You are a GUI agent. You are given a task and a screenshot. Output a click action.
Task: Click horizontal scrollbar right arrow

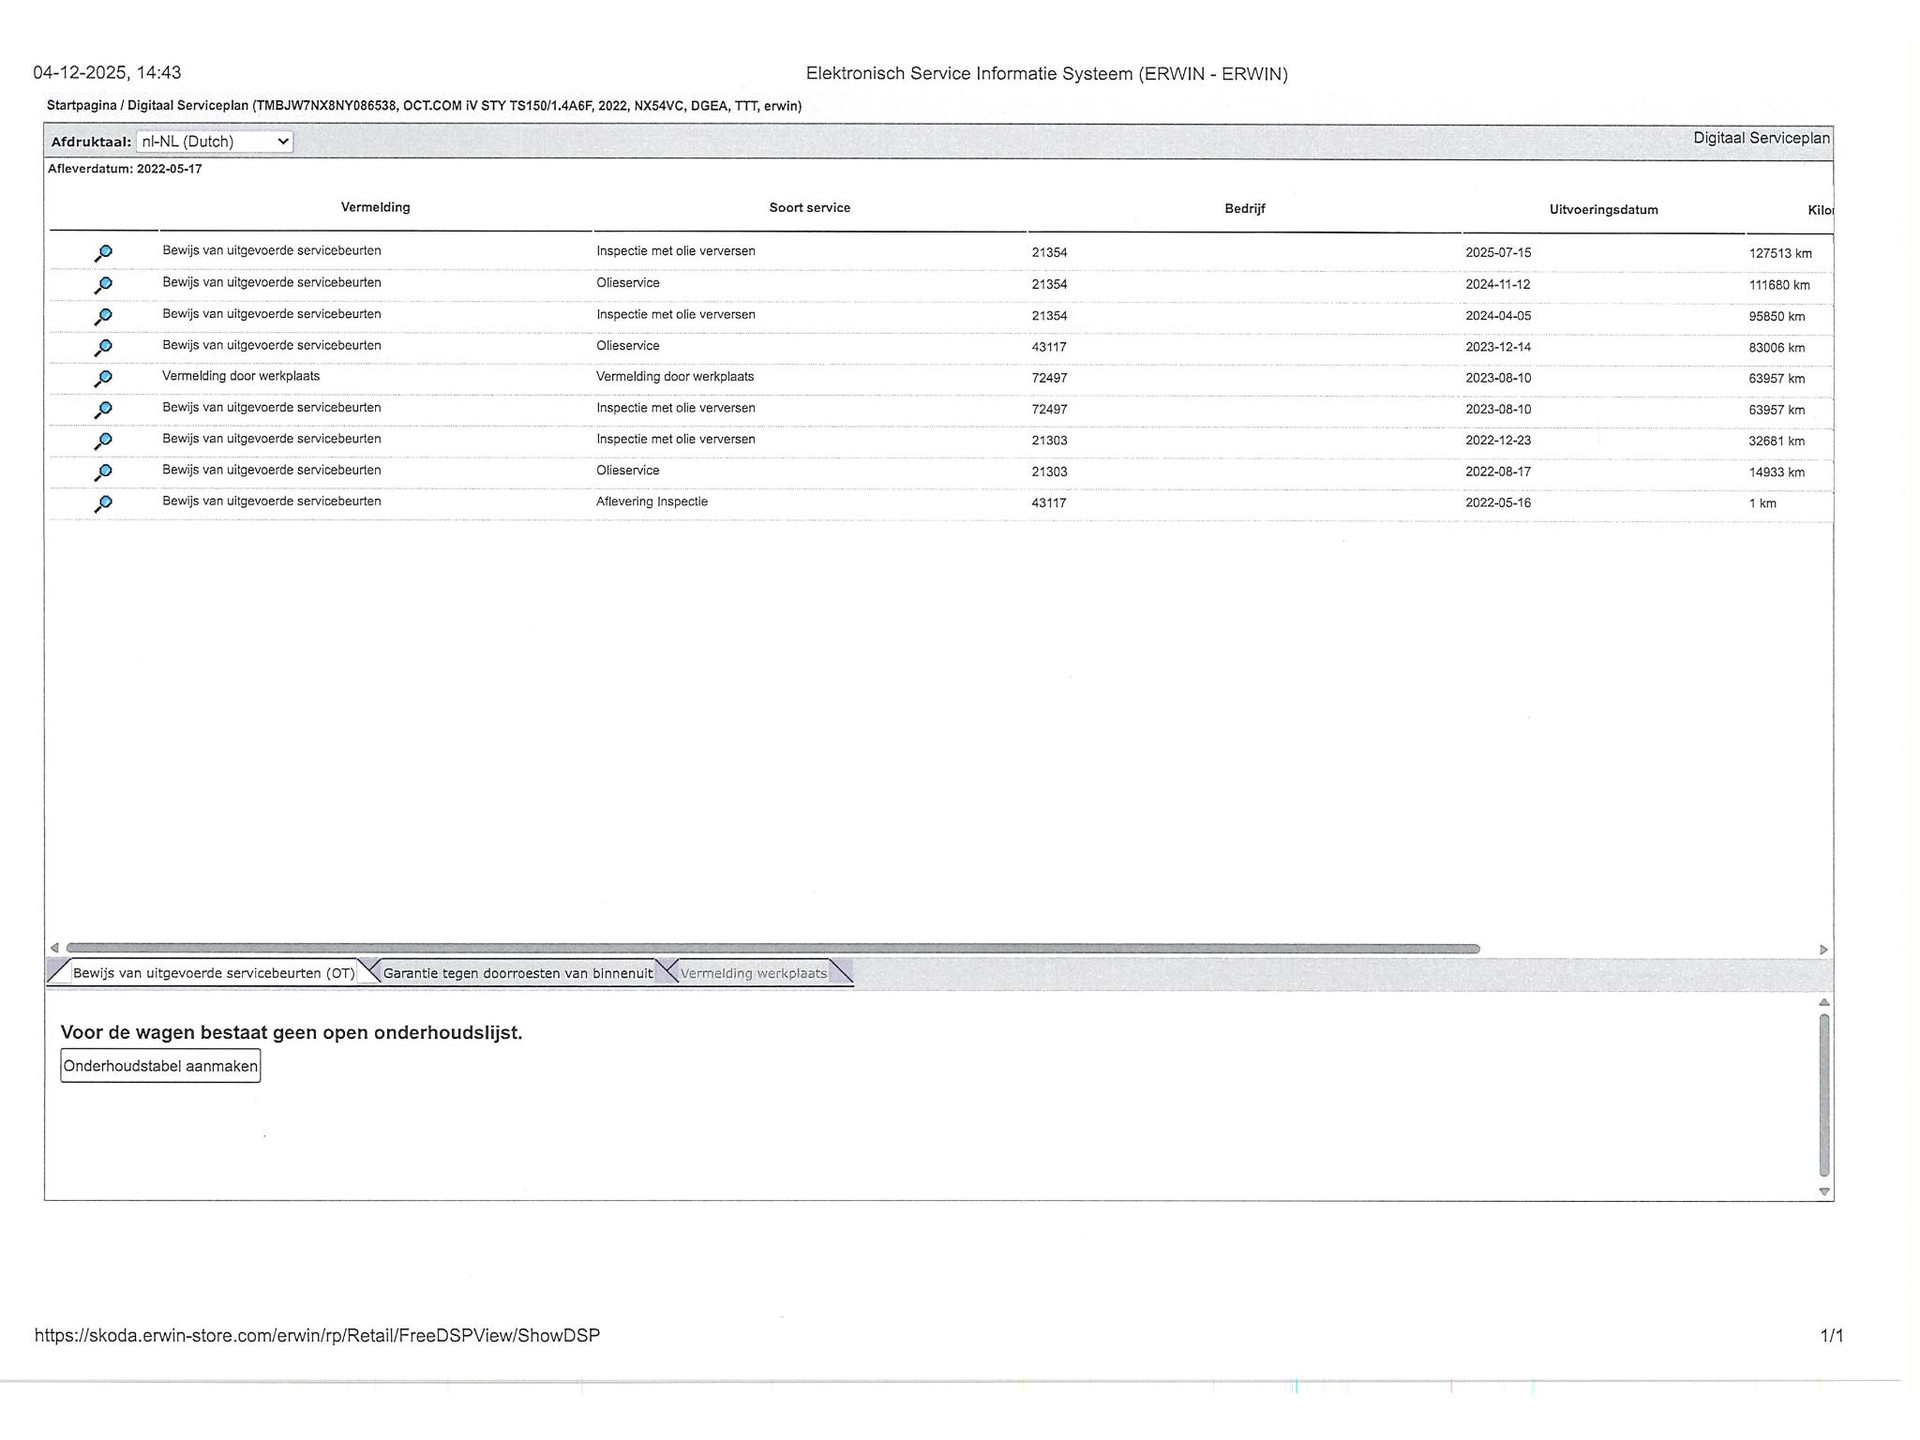point(1823,949)
